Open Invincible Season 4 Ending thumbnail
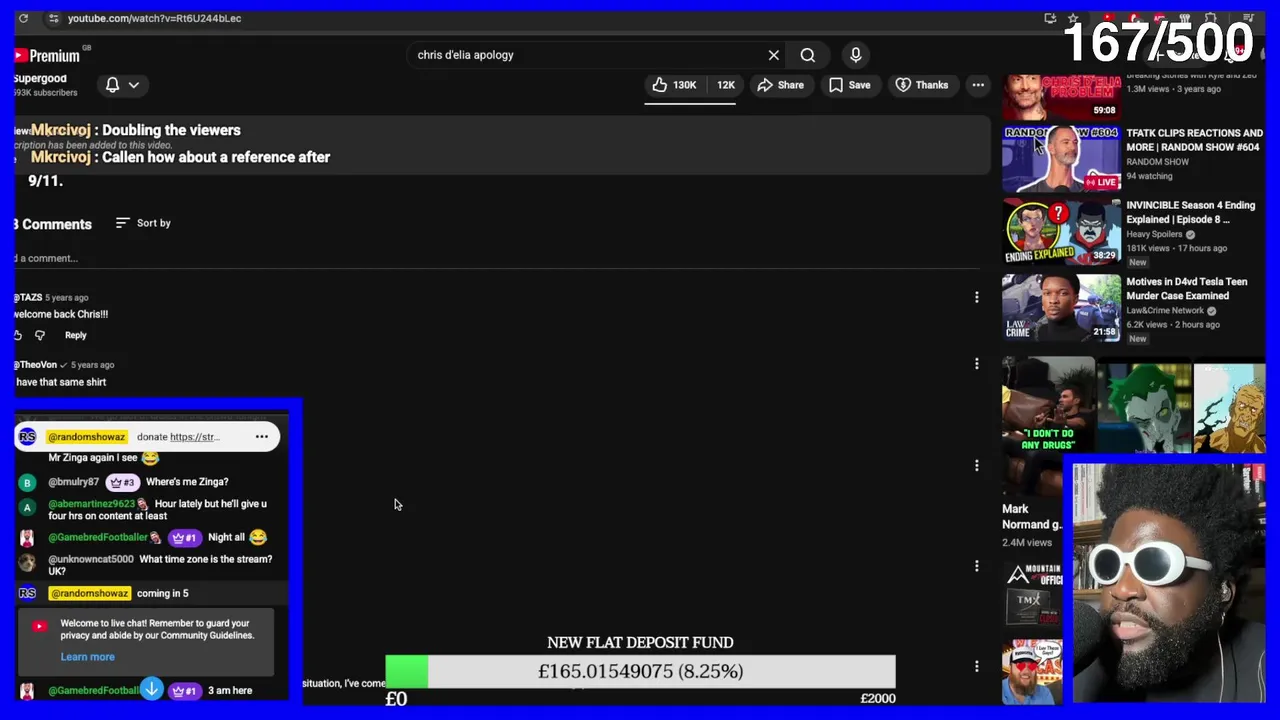Image resolution: width=1280 pixels, height=720 pixels. pyautogui.click(x=1061, y=232)
